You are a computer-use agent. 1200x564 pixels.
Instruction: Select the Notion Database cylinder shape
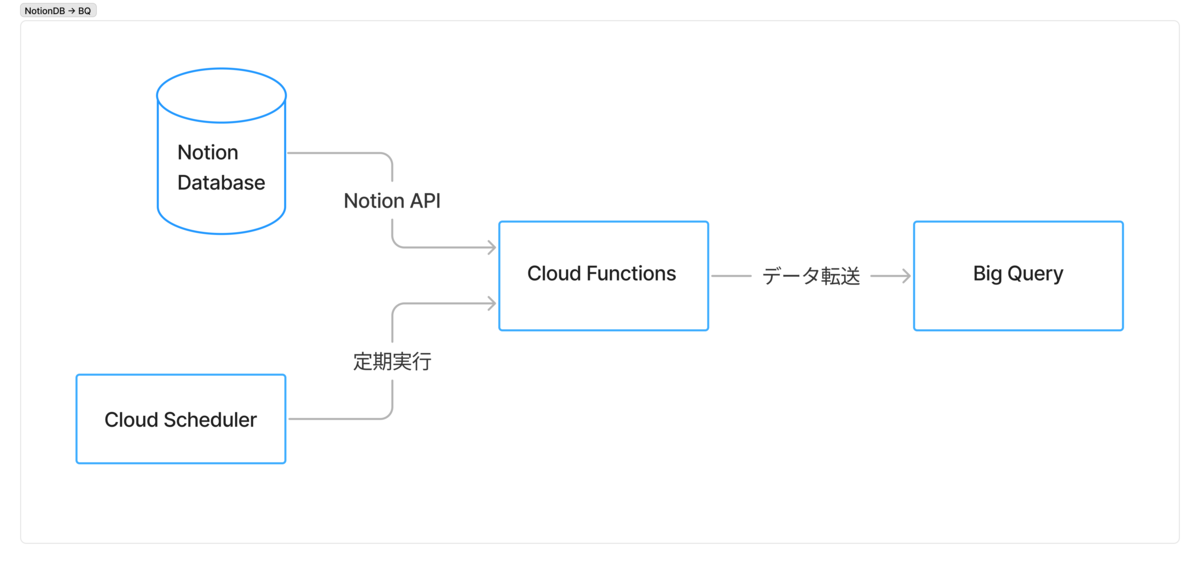pyautogui.click(x=221, y=151)
